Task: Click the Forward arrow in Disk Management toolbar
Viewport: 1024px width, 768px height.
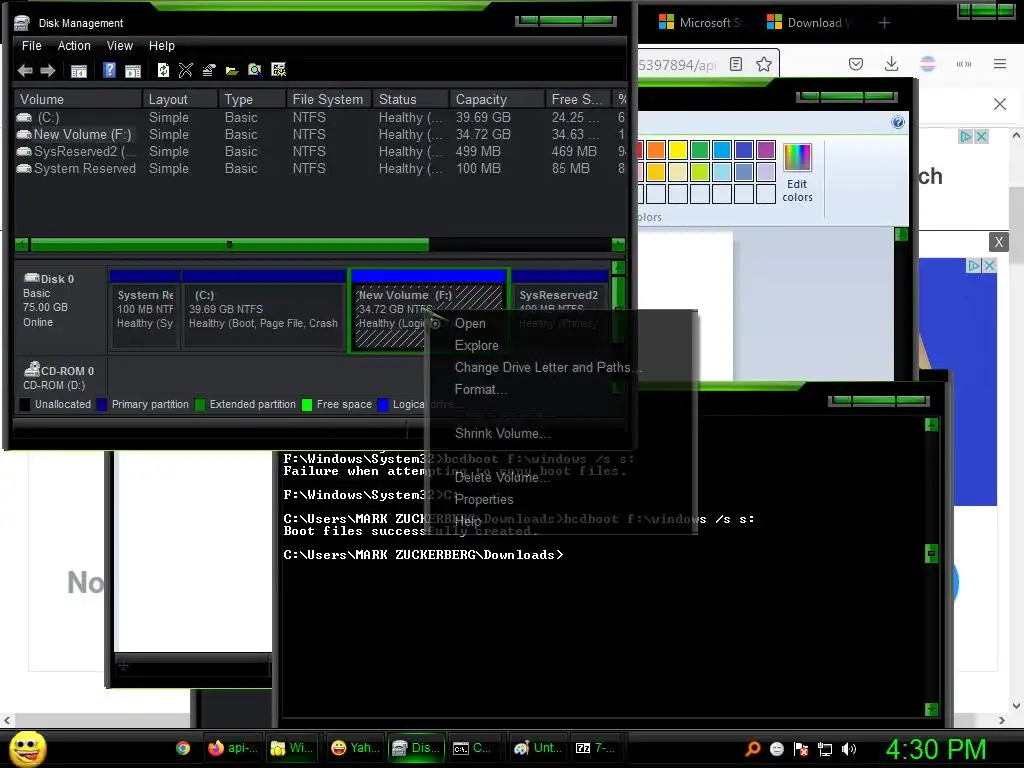Action: coord(48,71)
